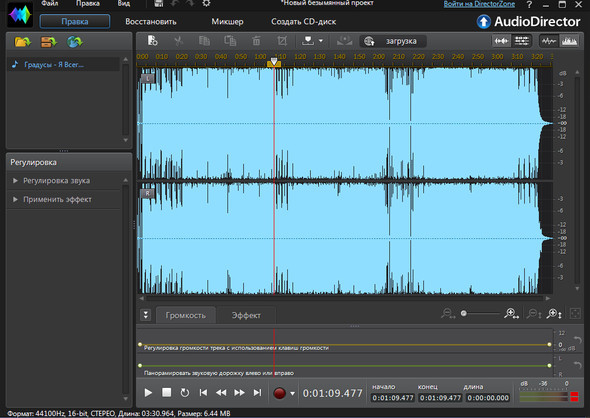Stop playback with the square Stop button
Screen dimensions: 590x418
point(166,392)
